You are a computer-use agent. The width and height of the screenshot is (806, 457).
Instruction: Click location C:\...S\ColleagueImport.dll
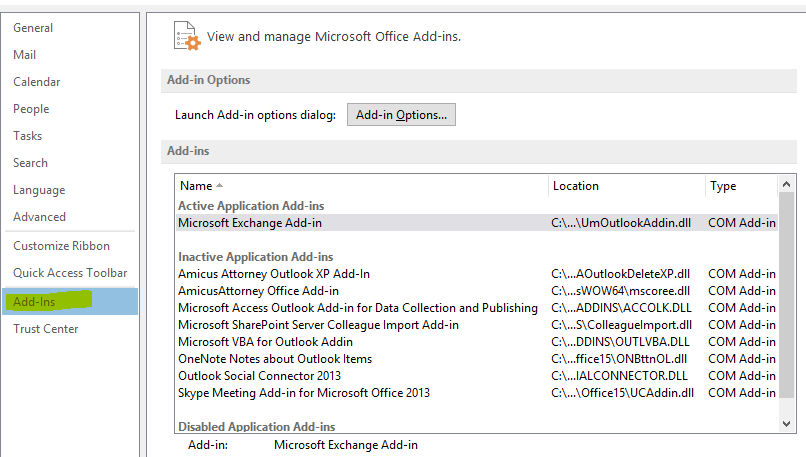point(621,325)
